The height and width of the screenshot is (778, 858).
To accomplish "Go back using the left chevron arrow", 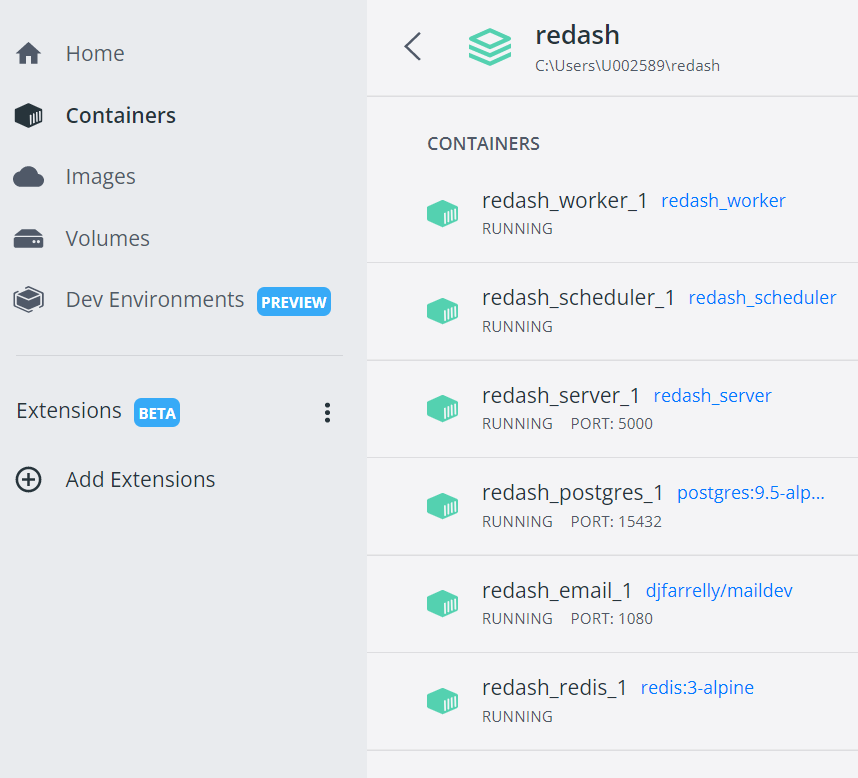I will 413,47.
